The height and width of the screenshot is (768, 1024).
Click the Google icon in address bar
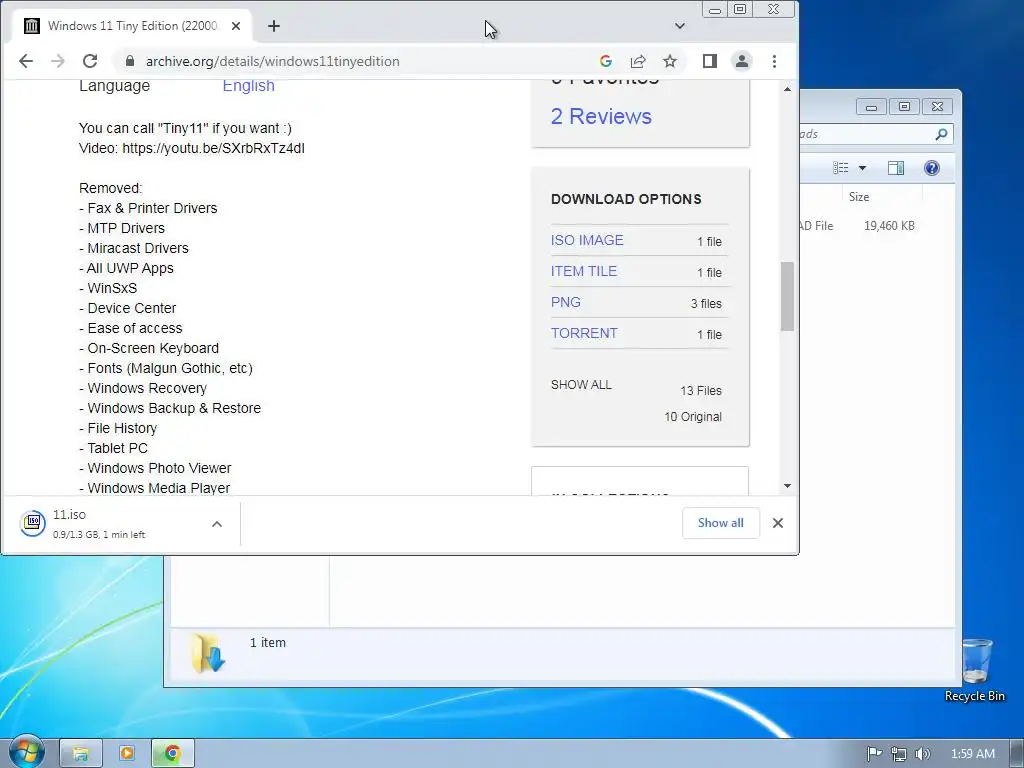point(605,61)
